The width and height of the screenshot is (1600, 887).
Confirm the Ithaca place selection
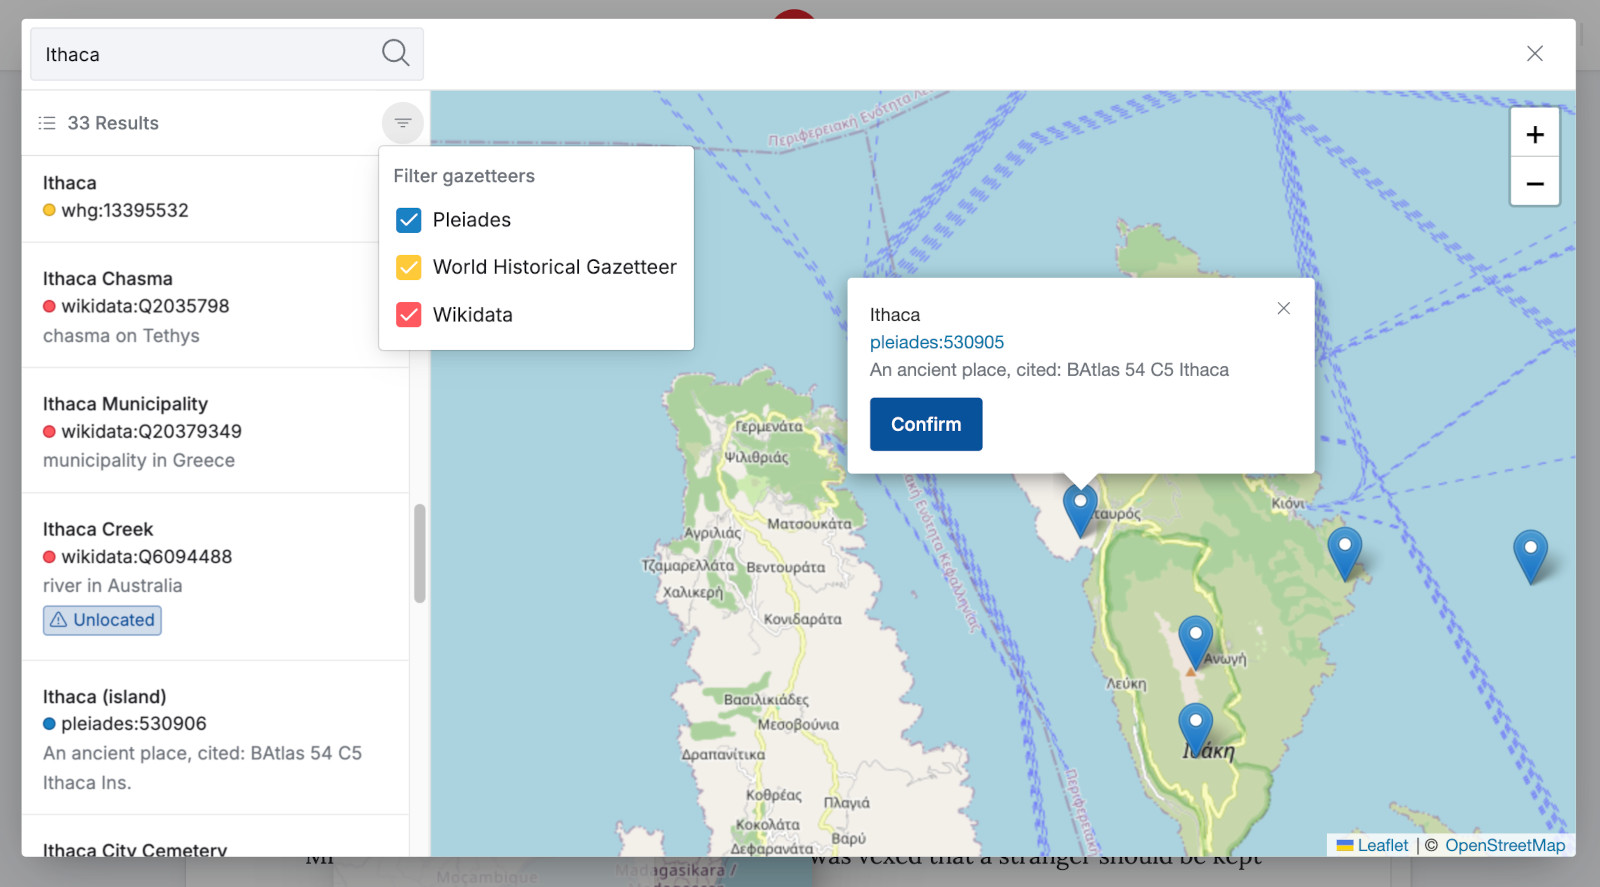[926, 424]
